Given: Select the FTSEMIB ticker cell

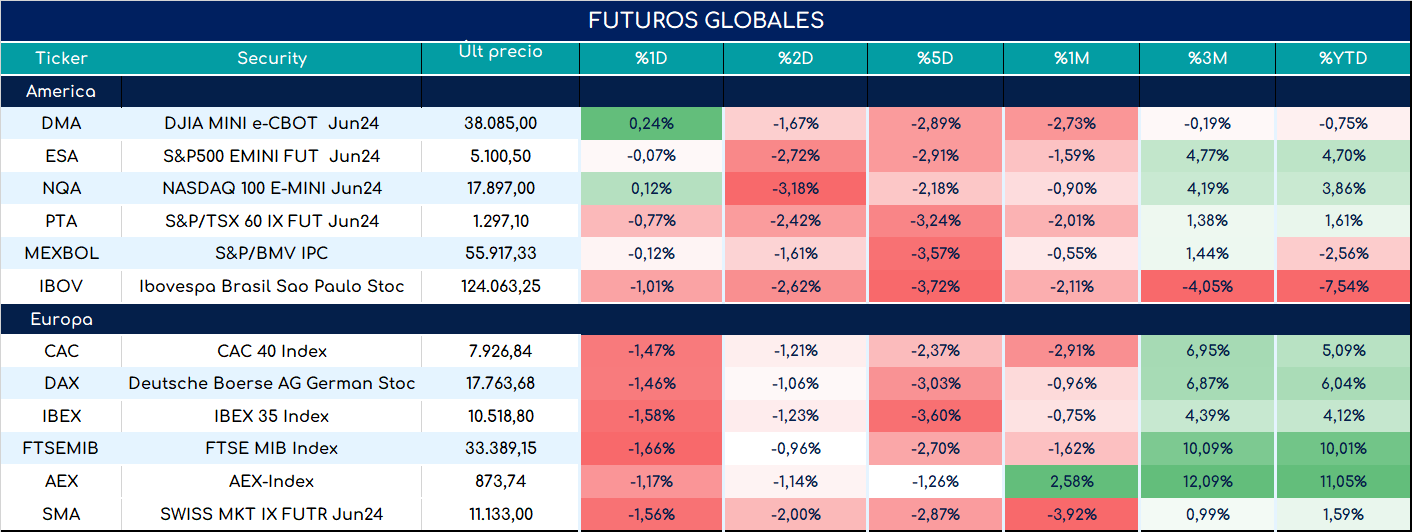Looking at the screenshot, I should 61,449.
